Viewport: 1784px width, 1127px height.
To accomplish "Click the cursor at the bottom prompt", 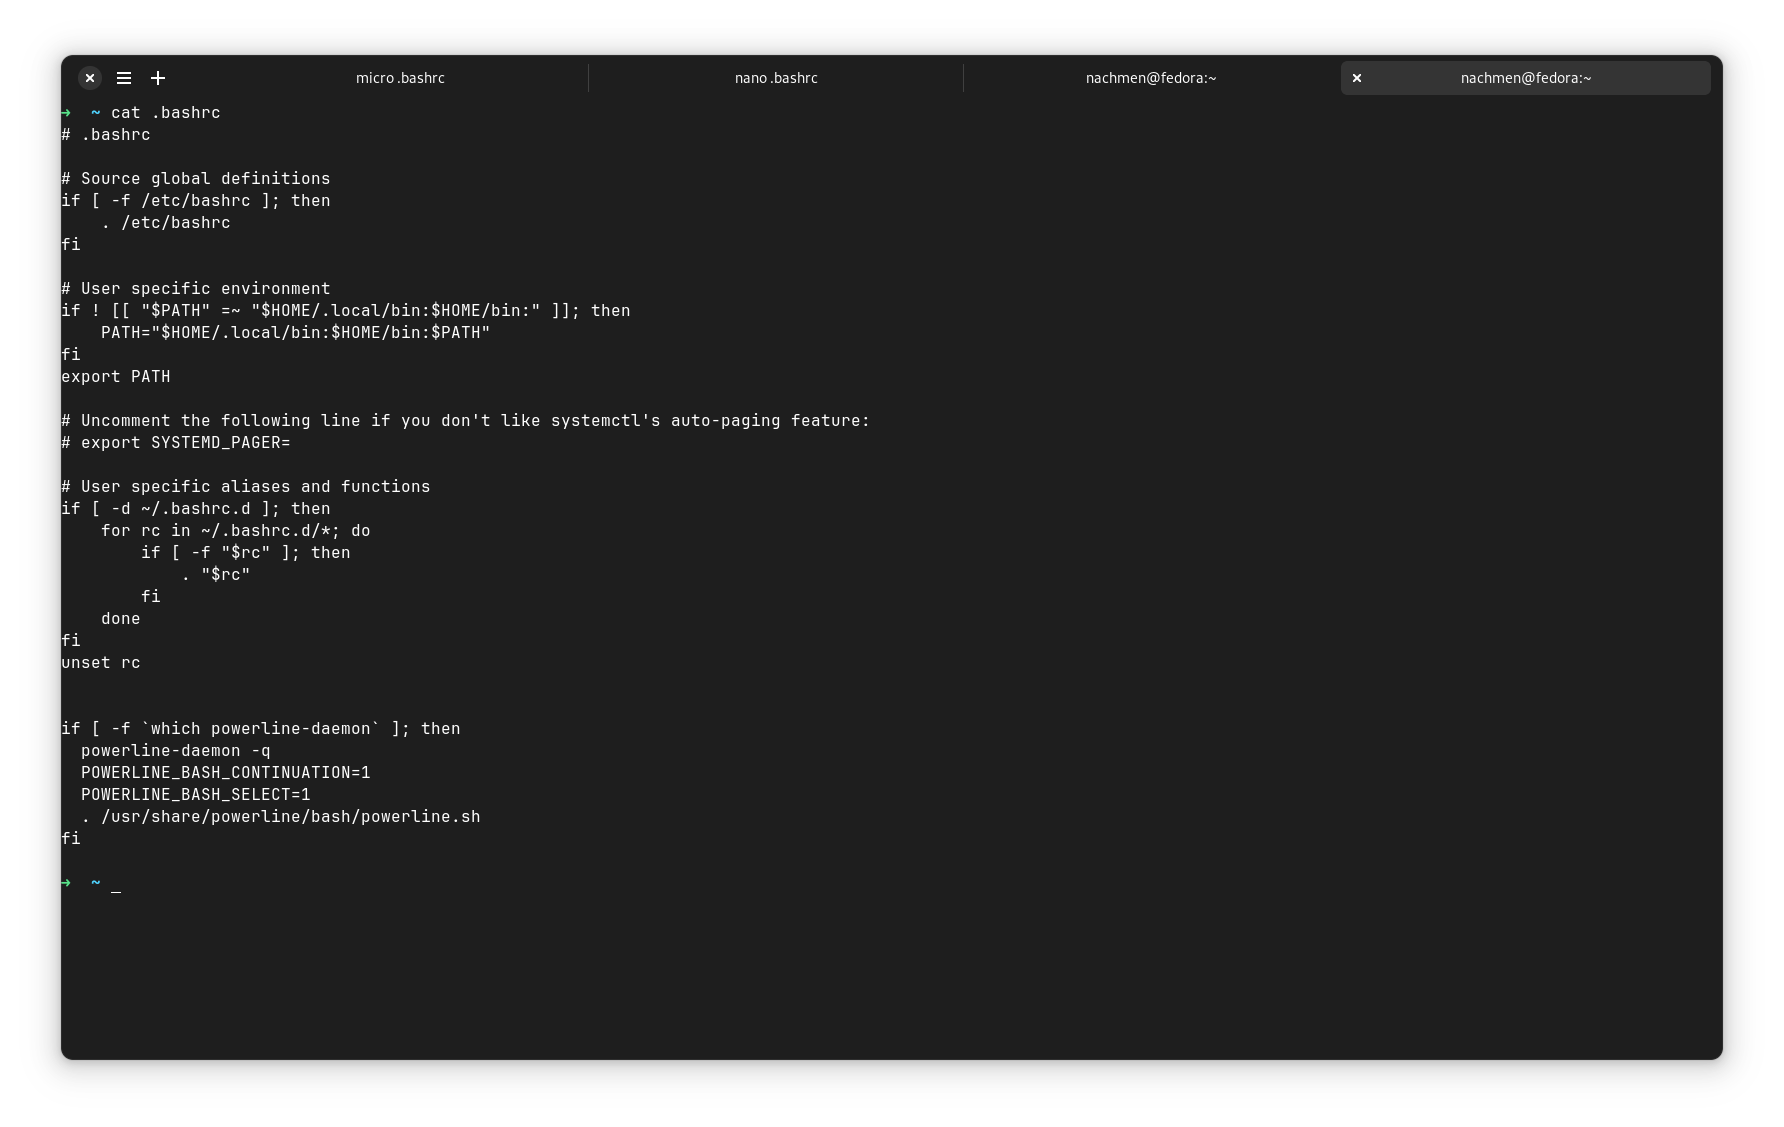I will pos(116,886).
